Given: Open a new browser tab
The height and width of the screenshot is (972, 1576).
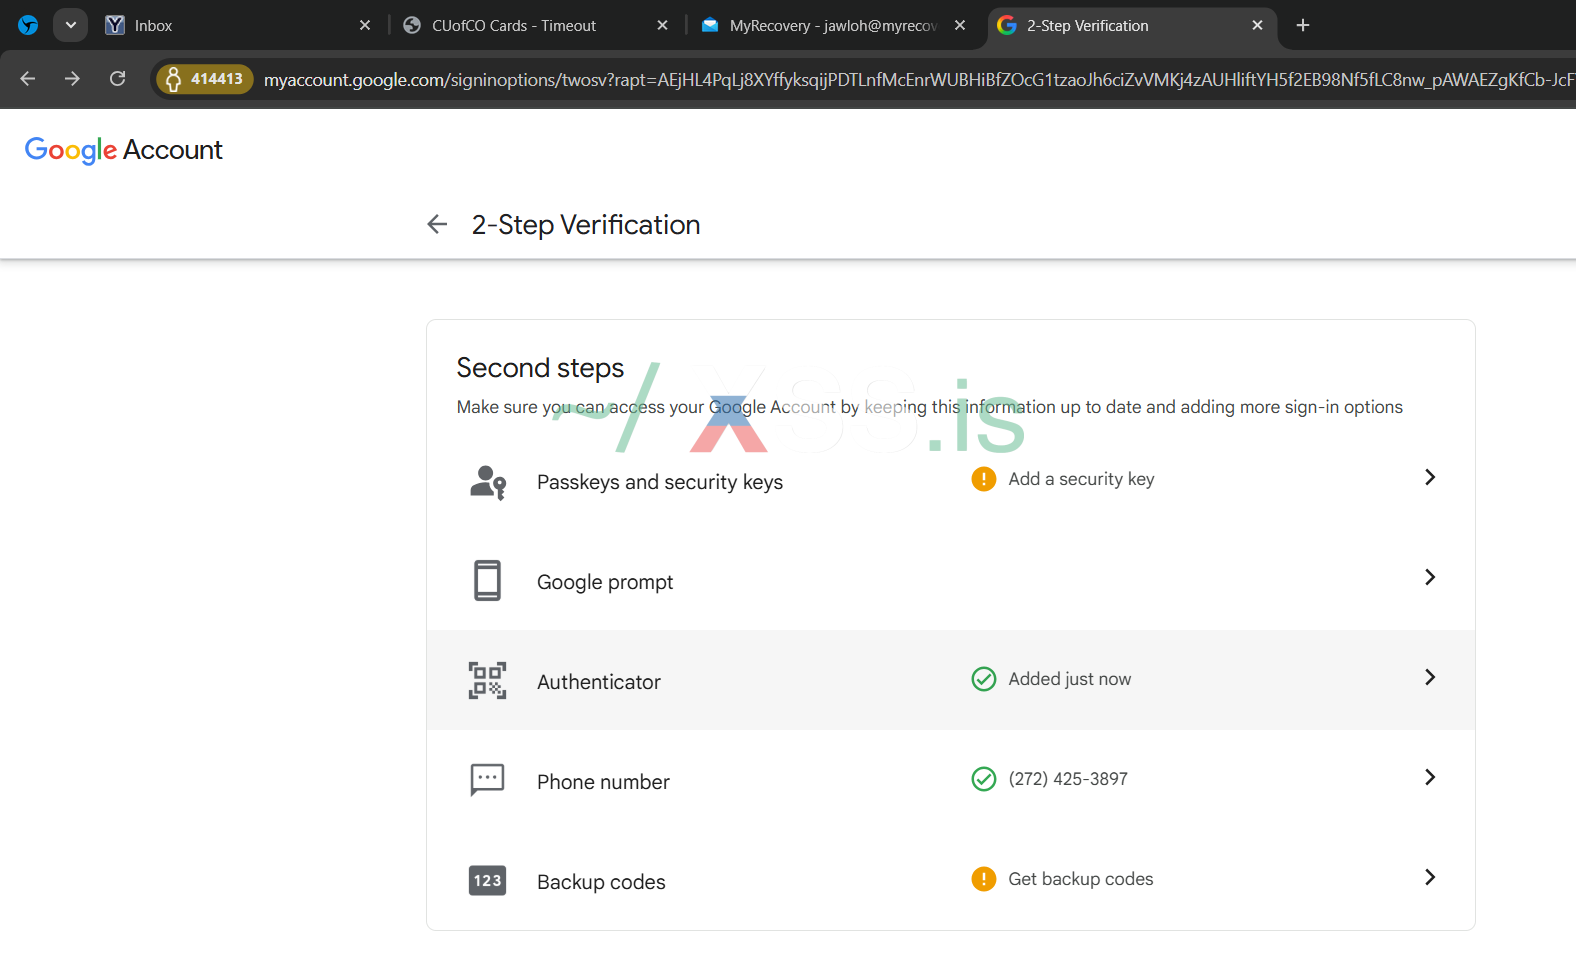Looking at the screenshot, I should point(1303,26).
